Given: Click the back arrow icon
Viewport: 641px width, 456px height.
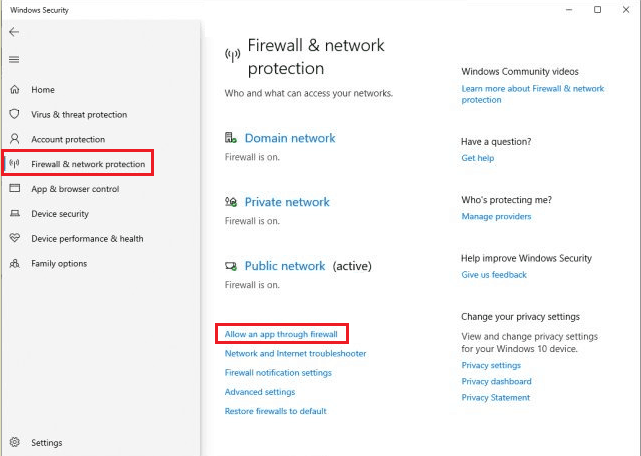Looking at the screenshot, I should coord(14,32).
